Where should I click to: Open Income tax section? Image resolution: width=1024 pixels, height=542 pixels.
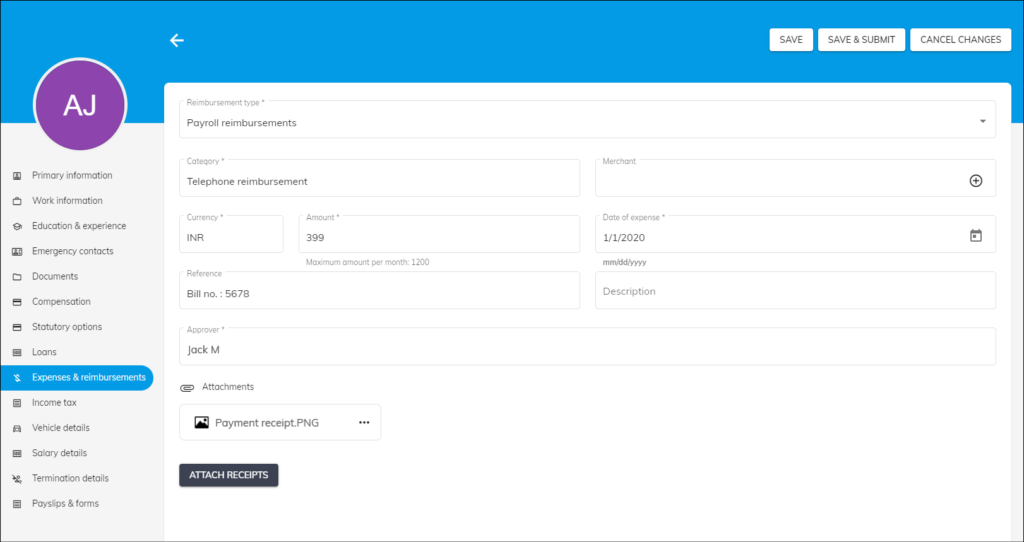click(x=54, y=403)
